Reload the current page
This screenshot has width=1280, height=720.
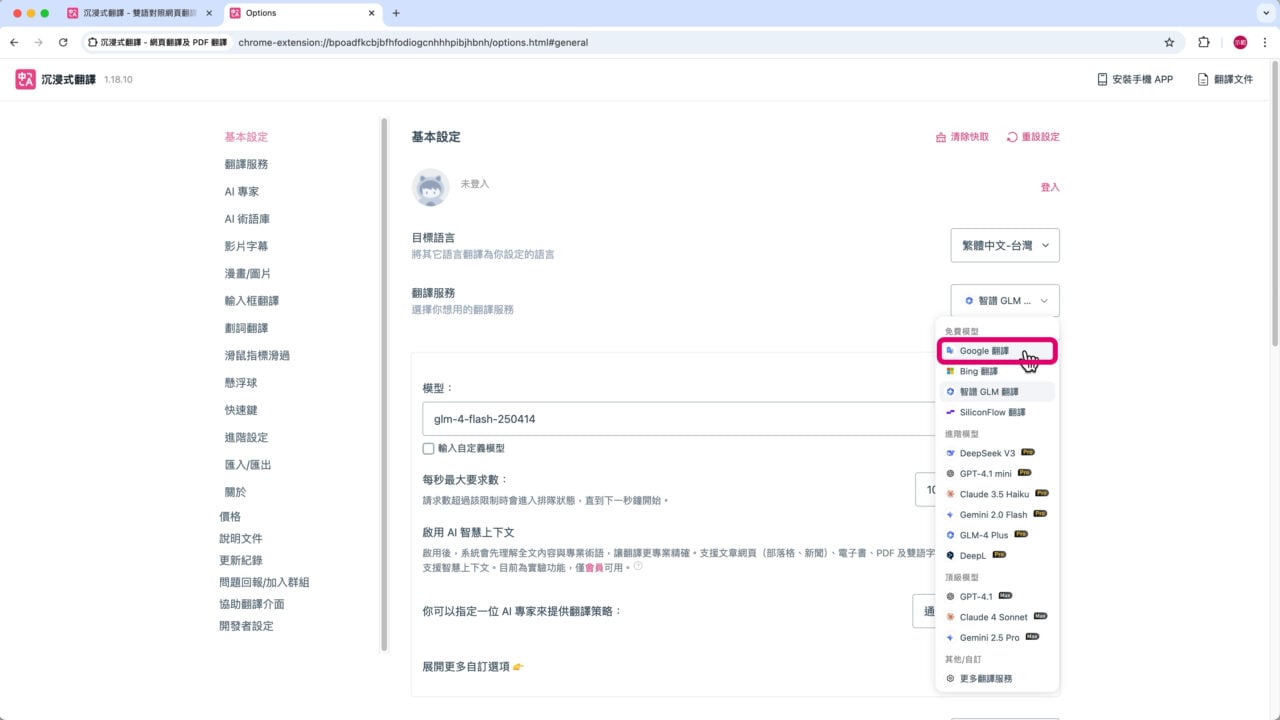[x=63, y=43]
